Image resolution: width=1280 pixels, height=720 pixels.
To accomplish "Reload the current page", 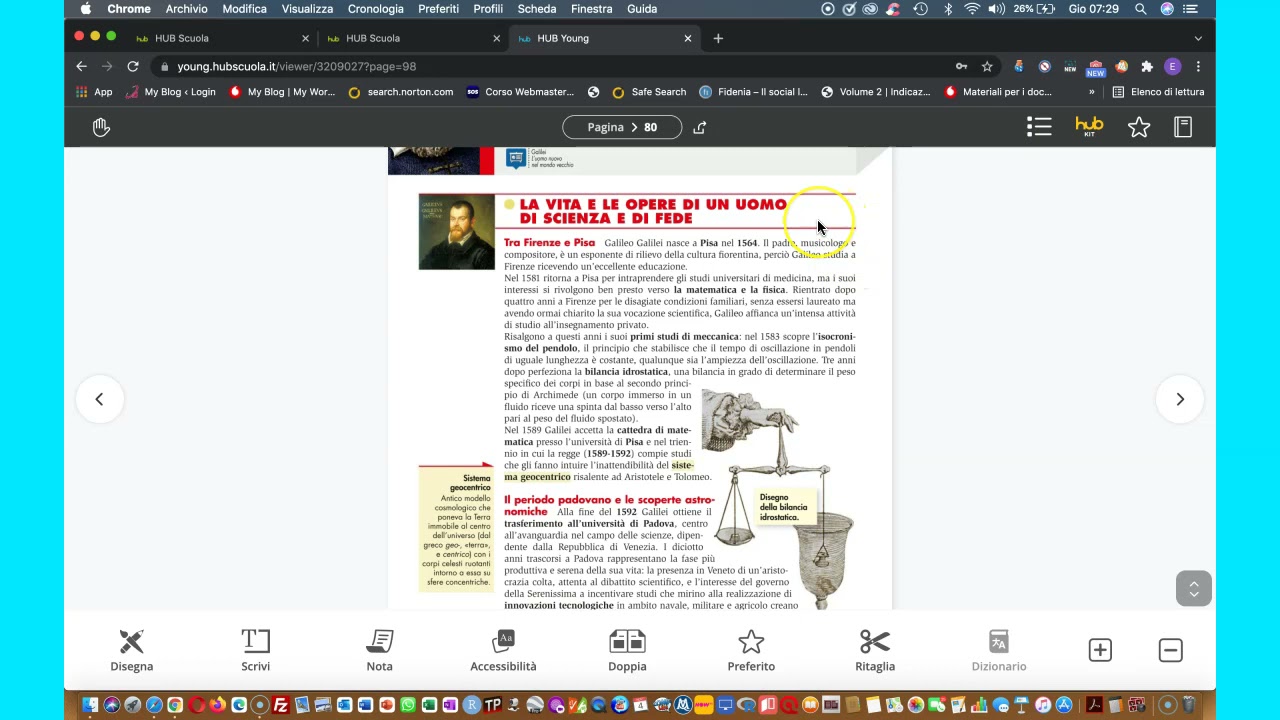I will coord(132,66).
